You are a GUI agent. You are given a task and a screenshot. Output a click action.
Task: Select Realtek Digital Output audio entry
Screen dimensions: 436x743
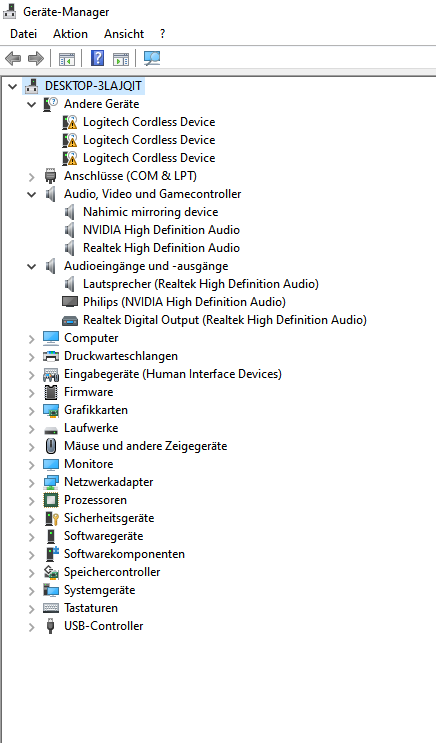click(x=225, y=320)
